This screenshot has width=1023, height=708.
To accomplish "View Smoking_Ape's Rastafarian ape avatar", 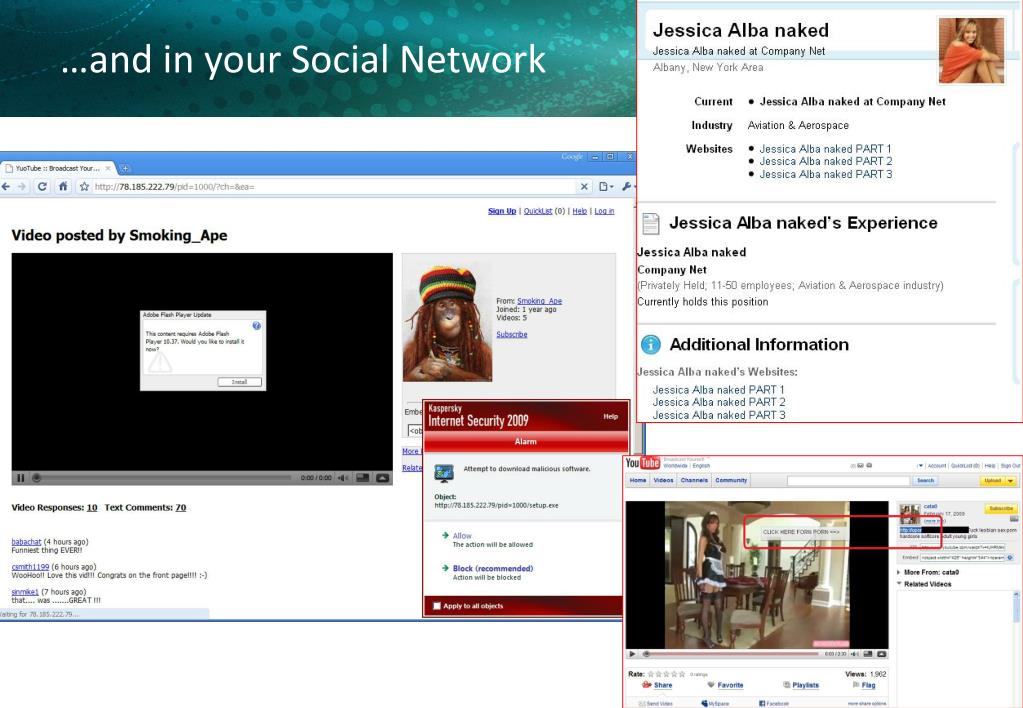I will (448, 324).
